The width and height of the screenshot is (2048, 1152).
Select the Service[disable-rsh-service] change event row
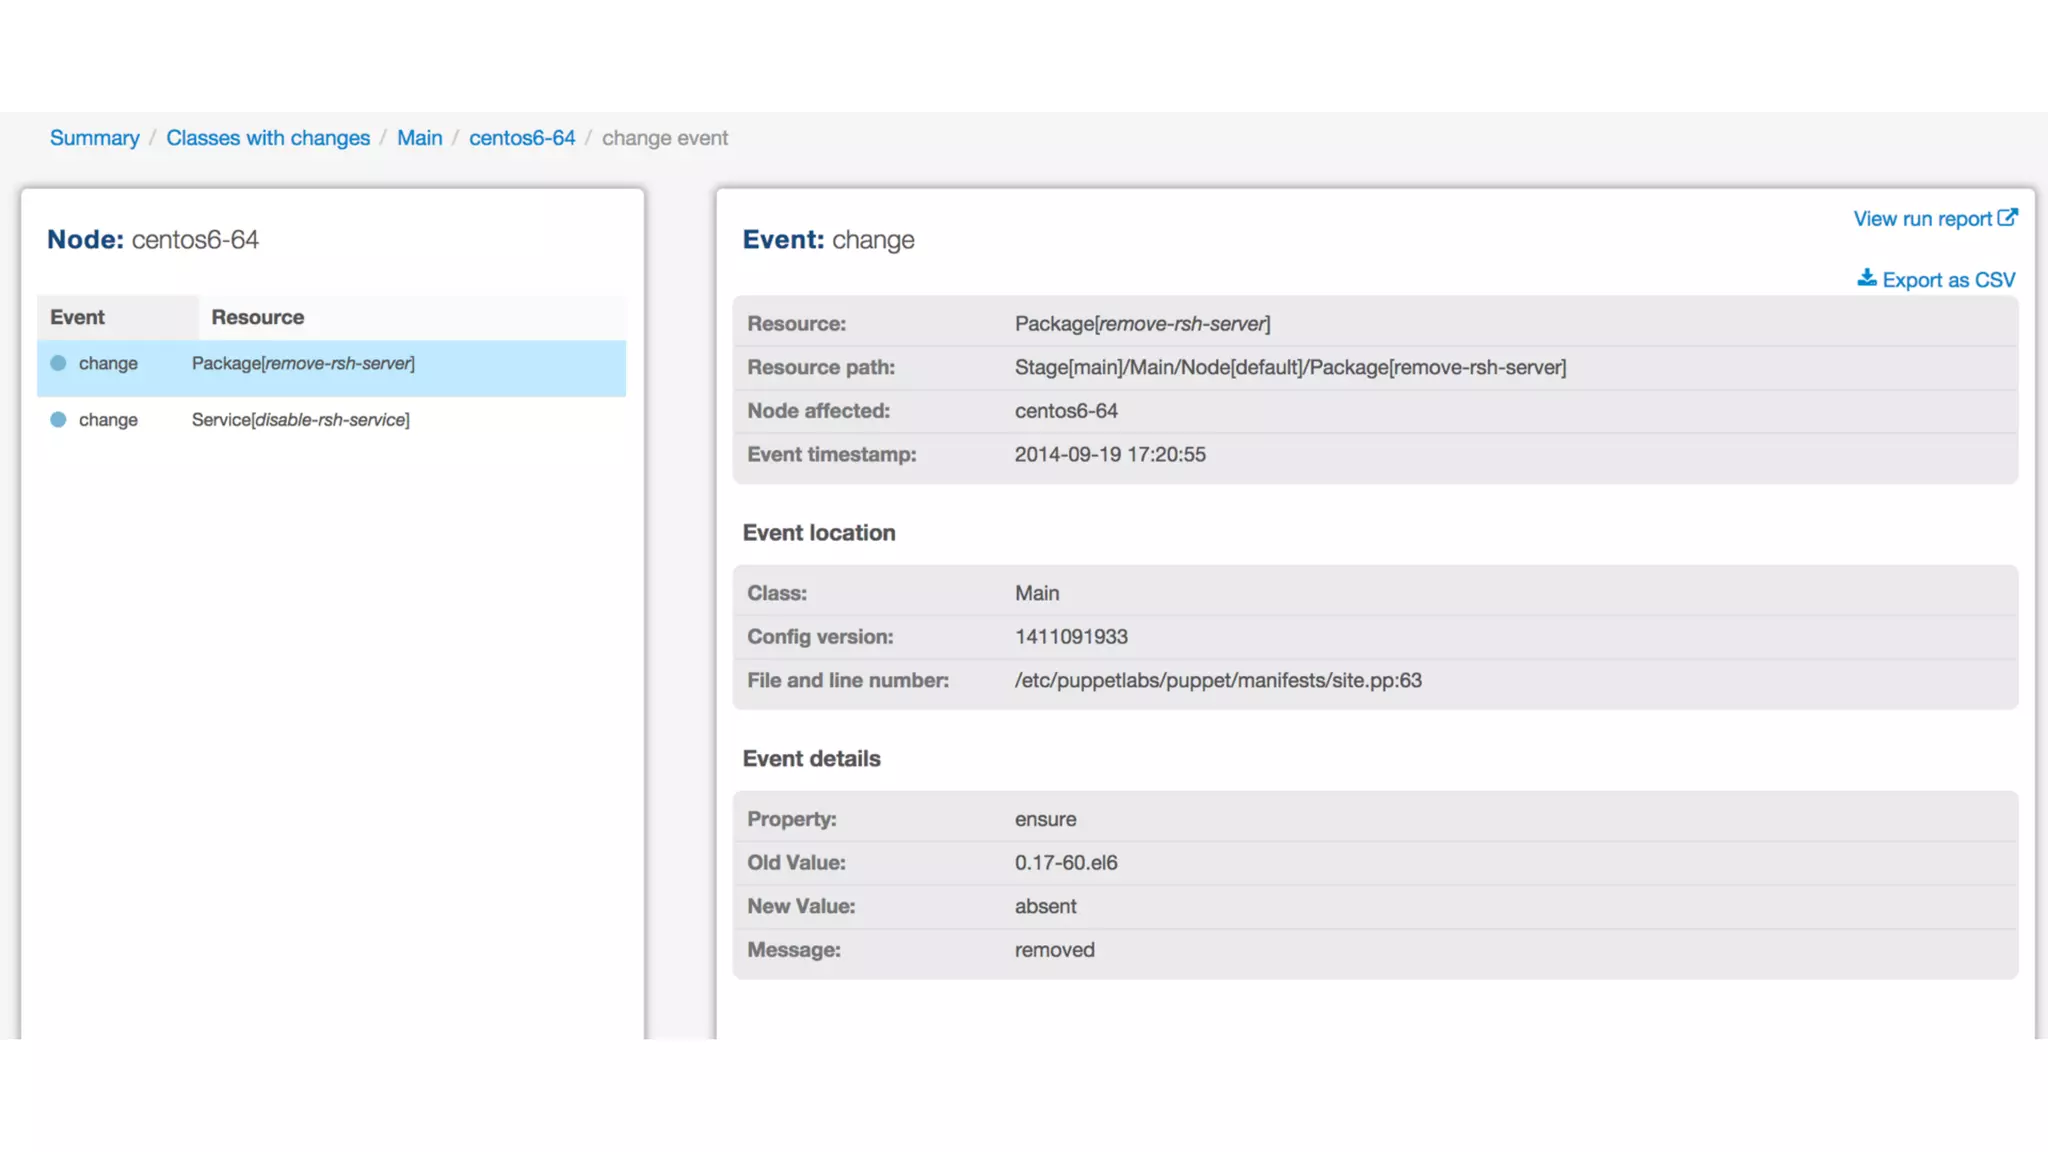pos(300,420)
